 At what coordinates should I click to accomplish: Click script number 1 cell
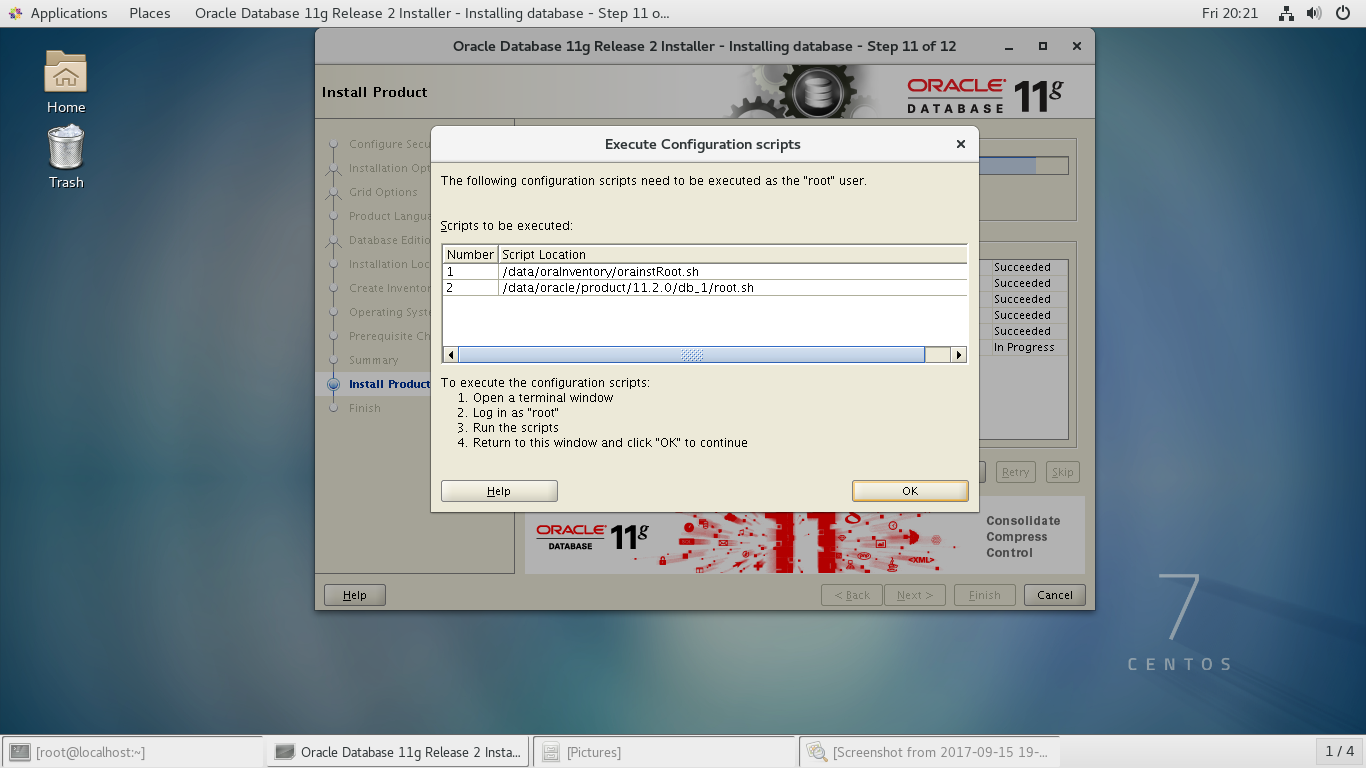click(x=470, y=271)
